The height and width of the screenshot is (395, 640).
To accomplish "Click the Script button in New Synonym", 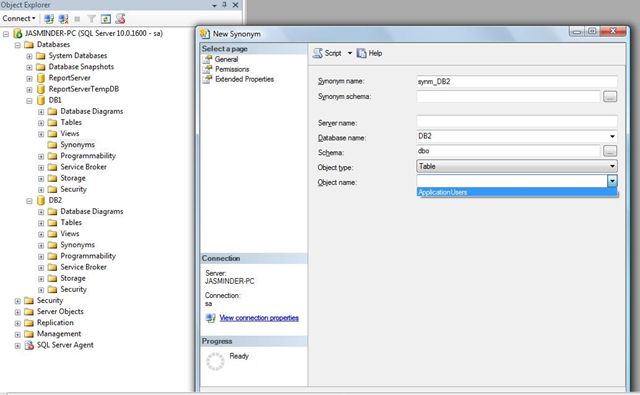I will [x=327, y=53].
